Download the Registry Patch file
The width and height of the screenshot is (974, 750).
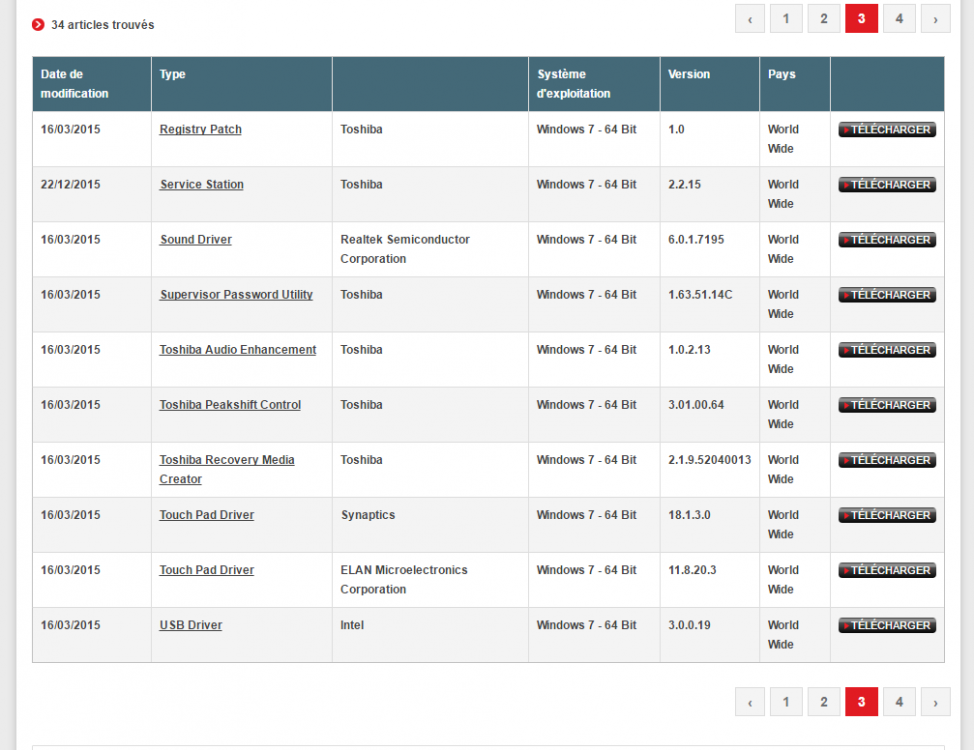coord(887,130)
